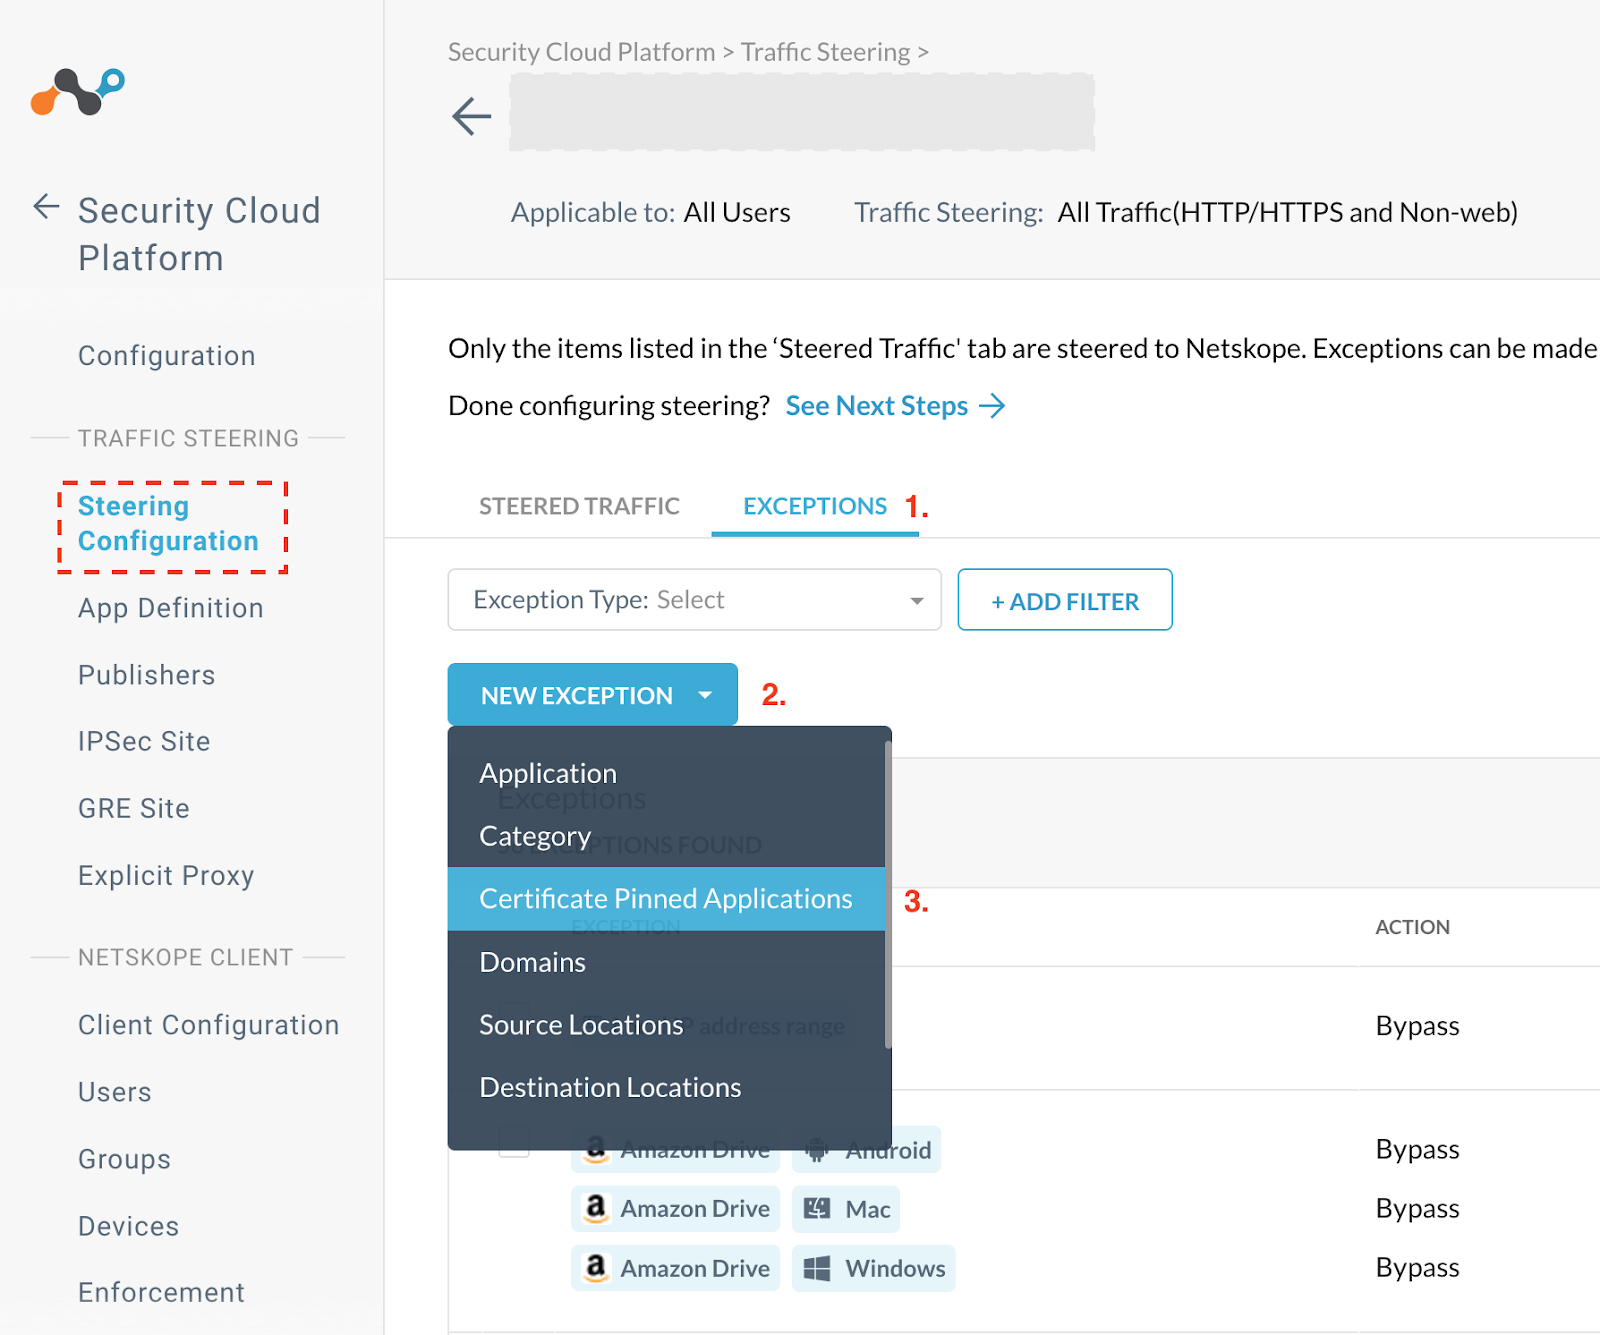Open Configuration in the sidebar
The height and width of the screenshot is (1335, 1600).
pyautogui.click(x=167, y=356)
